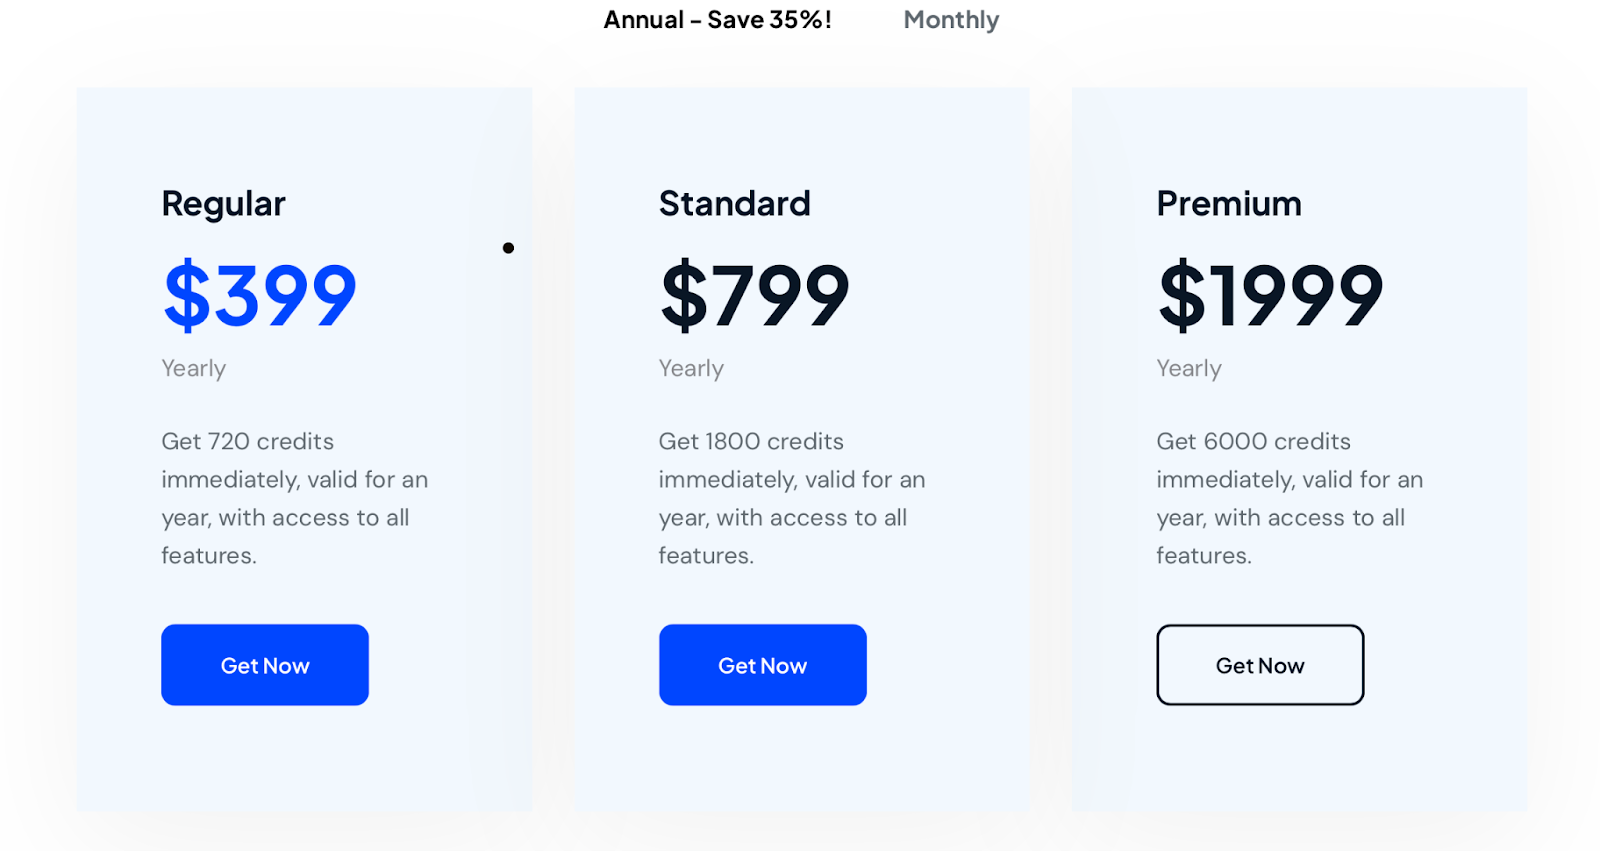Switch to Annual – Save 35% billing tab

717,20
